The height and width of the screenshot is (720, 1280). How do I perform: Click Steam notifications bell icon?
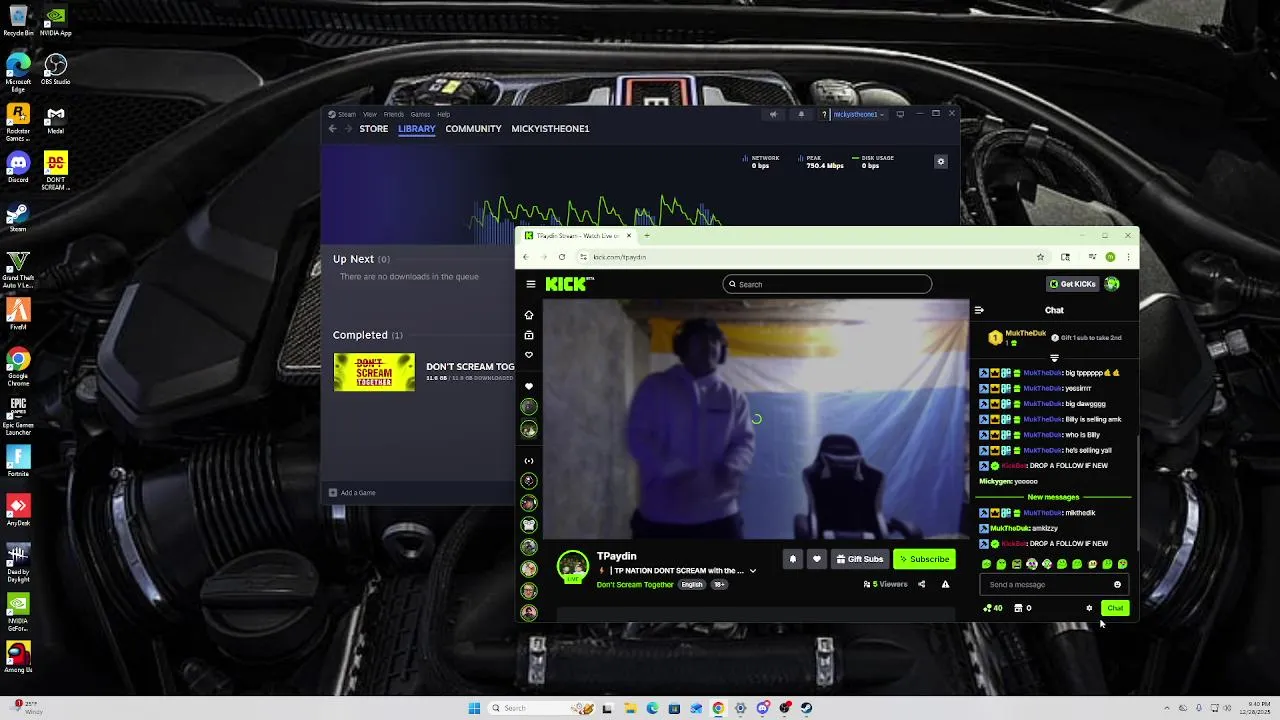pyautogui.click(x=800, y=114)
